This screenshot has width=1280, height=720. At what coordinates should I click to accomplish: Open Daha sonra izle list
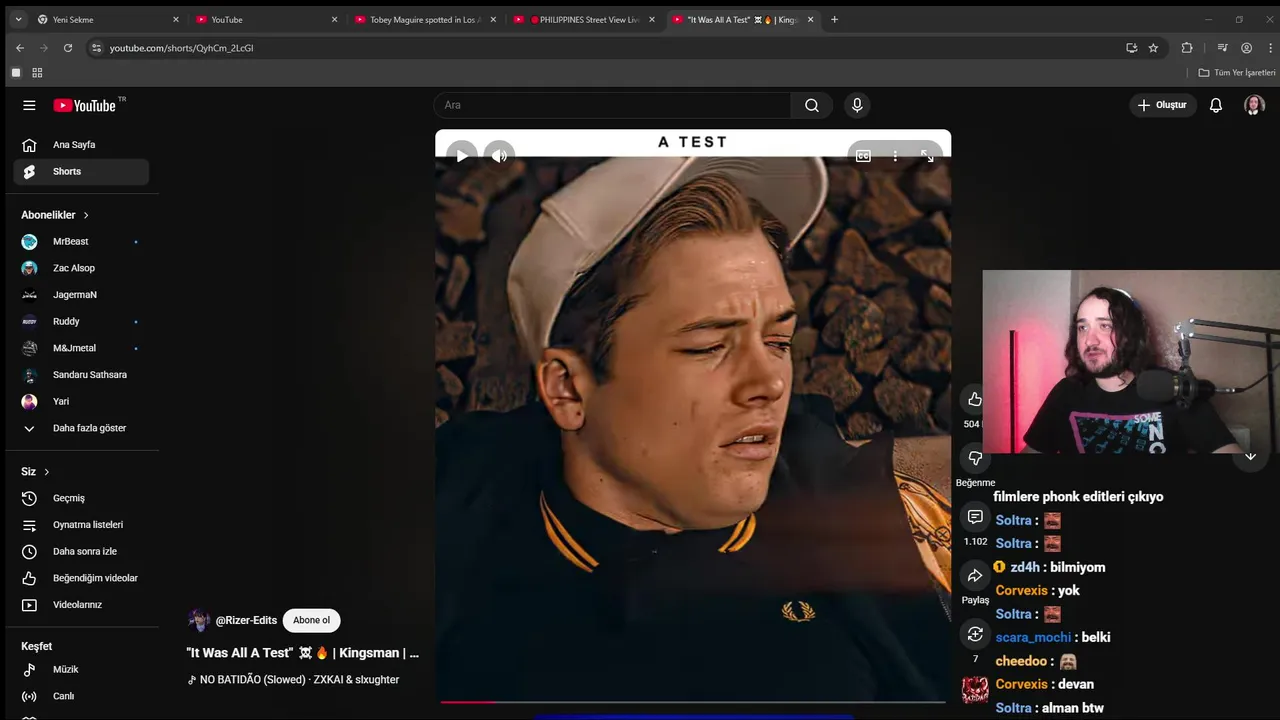[81, 551]
